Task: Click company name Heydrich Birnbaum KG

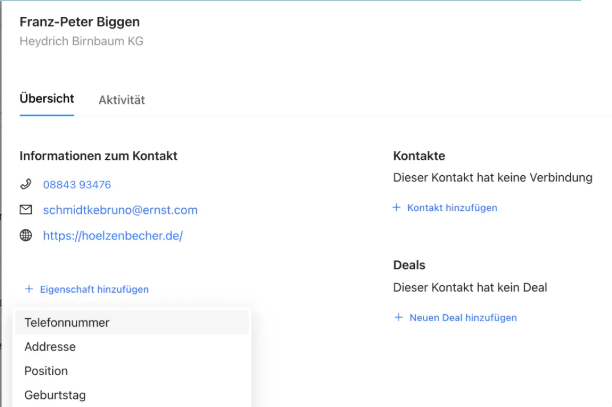Action: click(82, 41)
